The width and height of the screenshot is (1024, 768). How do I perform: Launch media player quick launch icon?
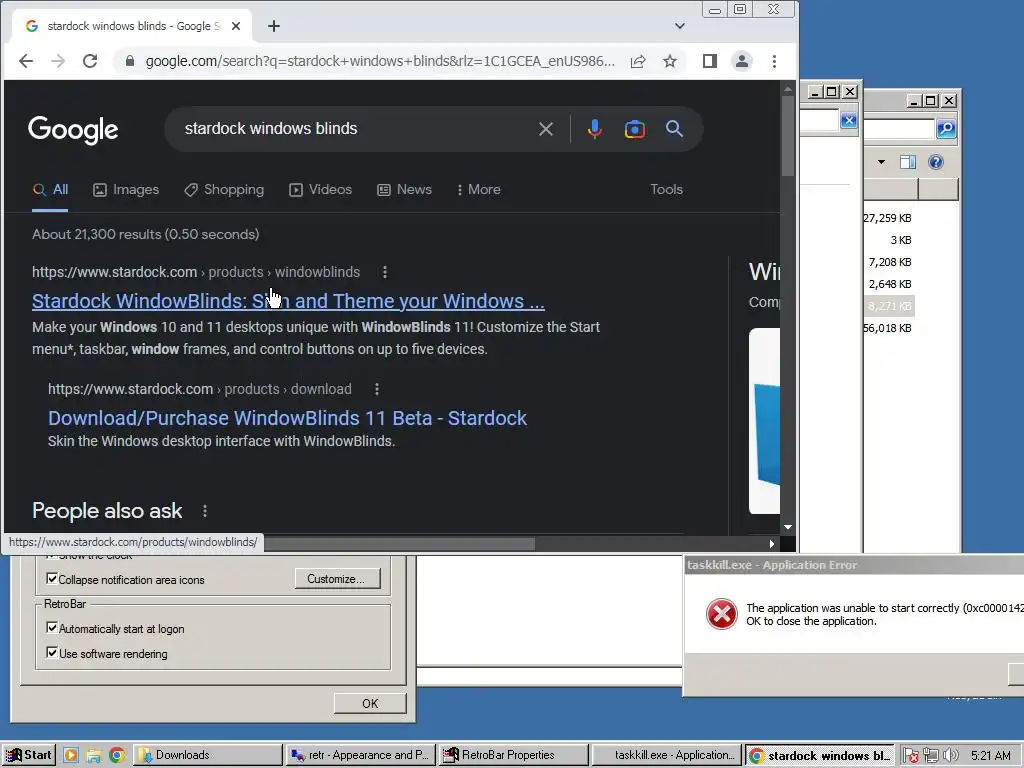[71, 756]
